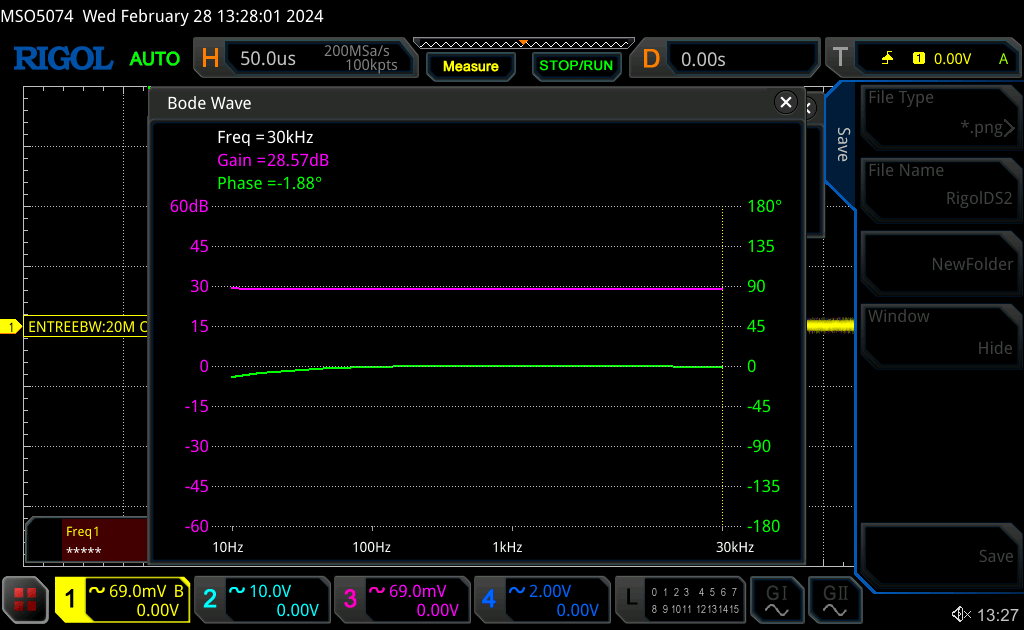Click the channel 1 ENTREE label marker

coord(86,326)
